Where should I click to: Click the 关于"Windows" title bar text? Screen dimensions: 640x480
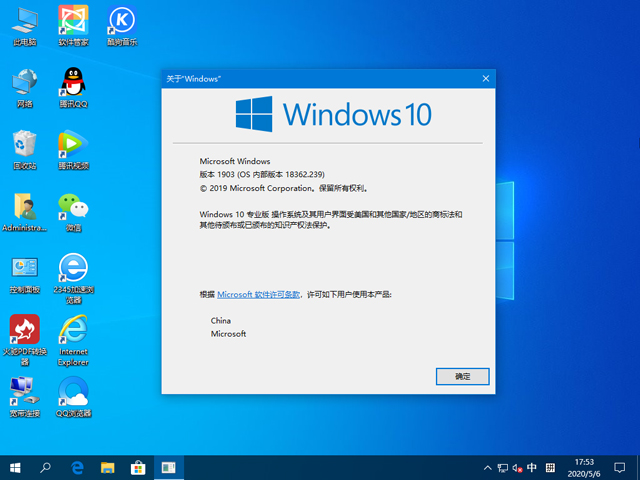click(x=193, y=79)
